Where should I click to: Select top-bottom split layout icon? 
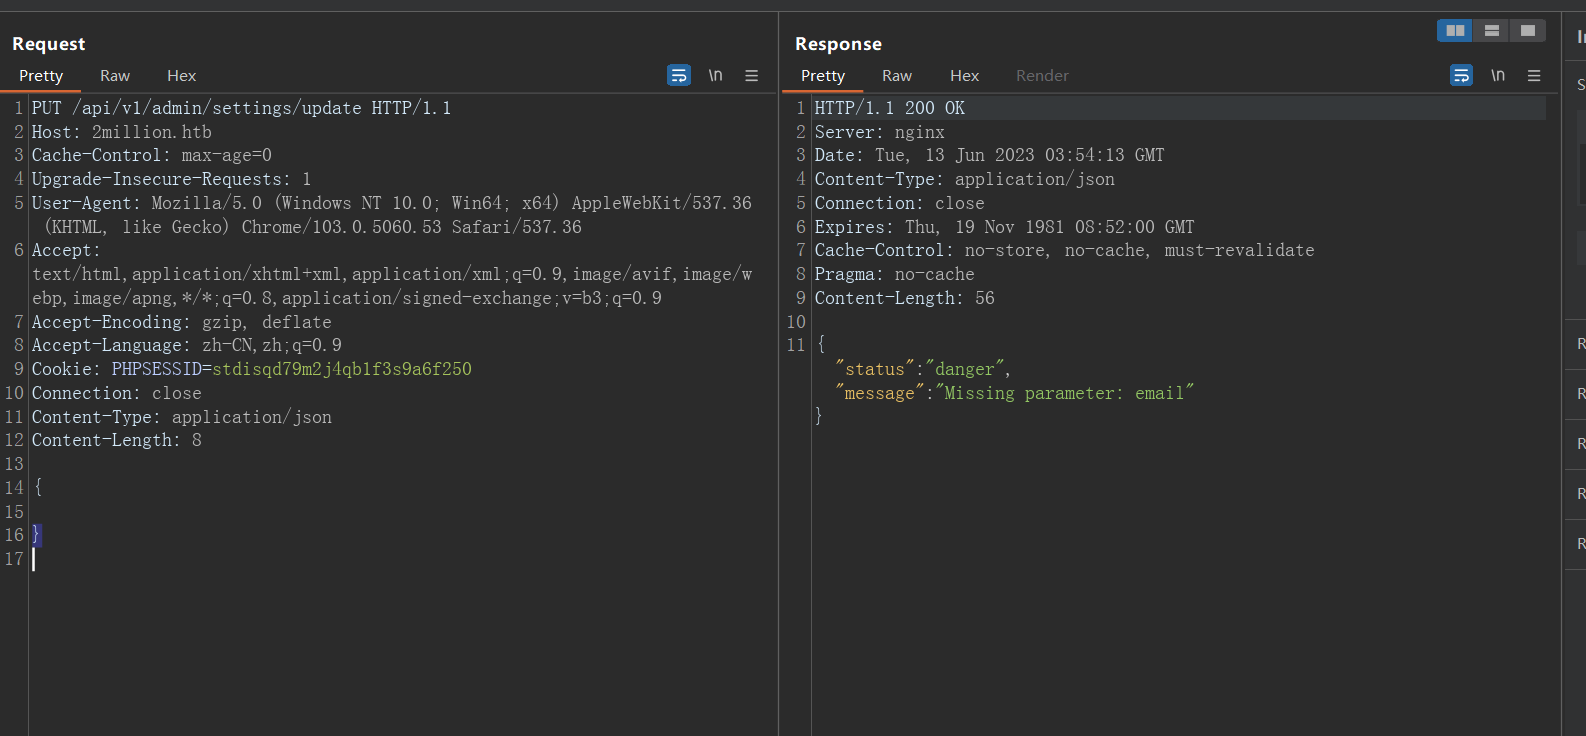pos(1491,31)
